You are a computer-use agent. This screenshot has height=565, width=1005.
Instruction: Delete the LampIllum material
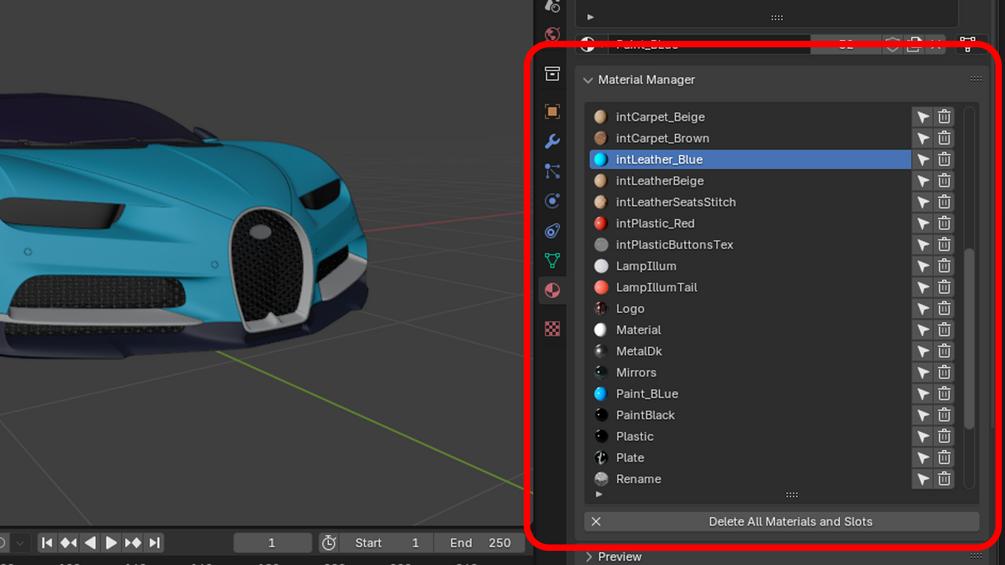point(944,266)
